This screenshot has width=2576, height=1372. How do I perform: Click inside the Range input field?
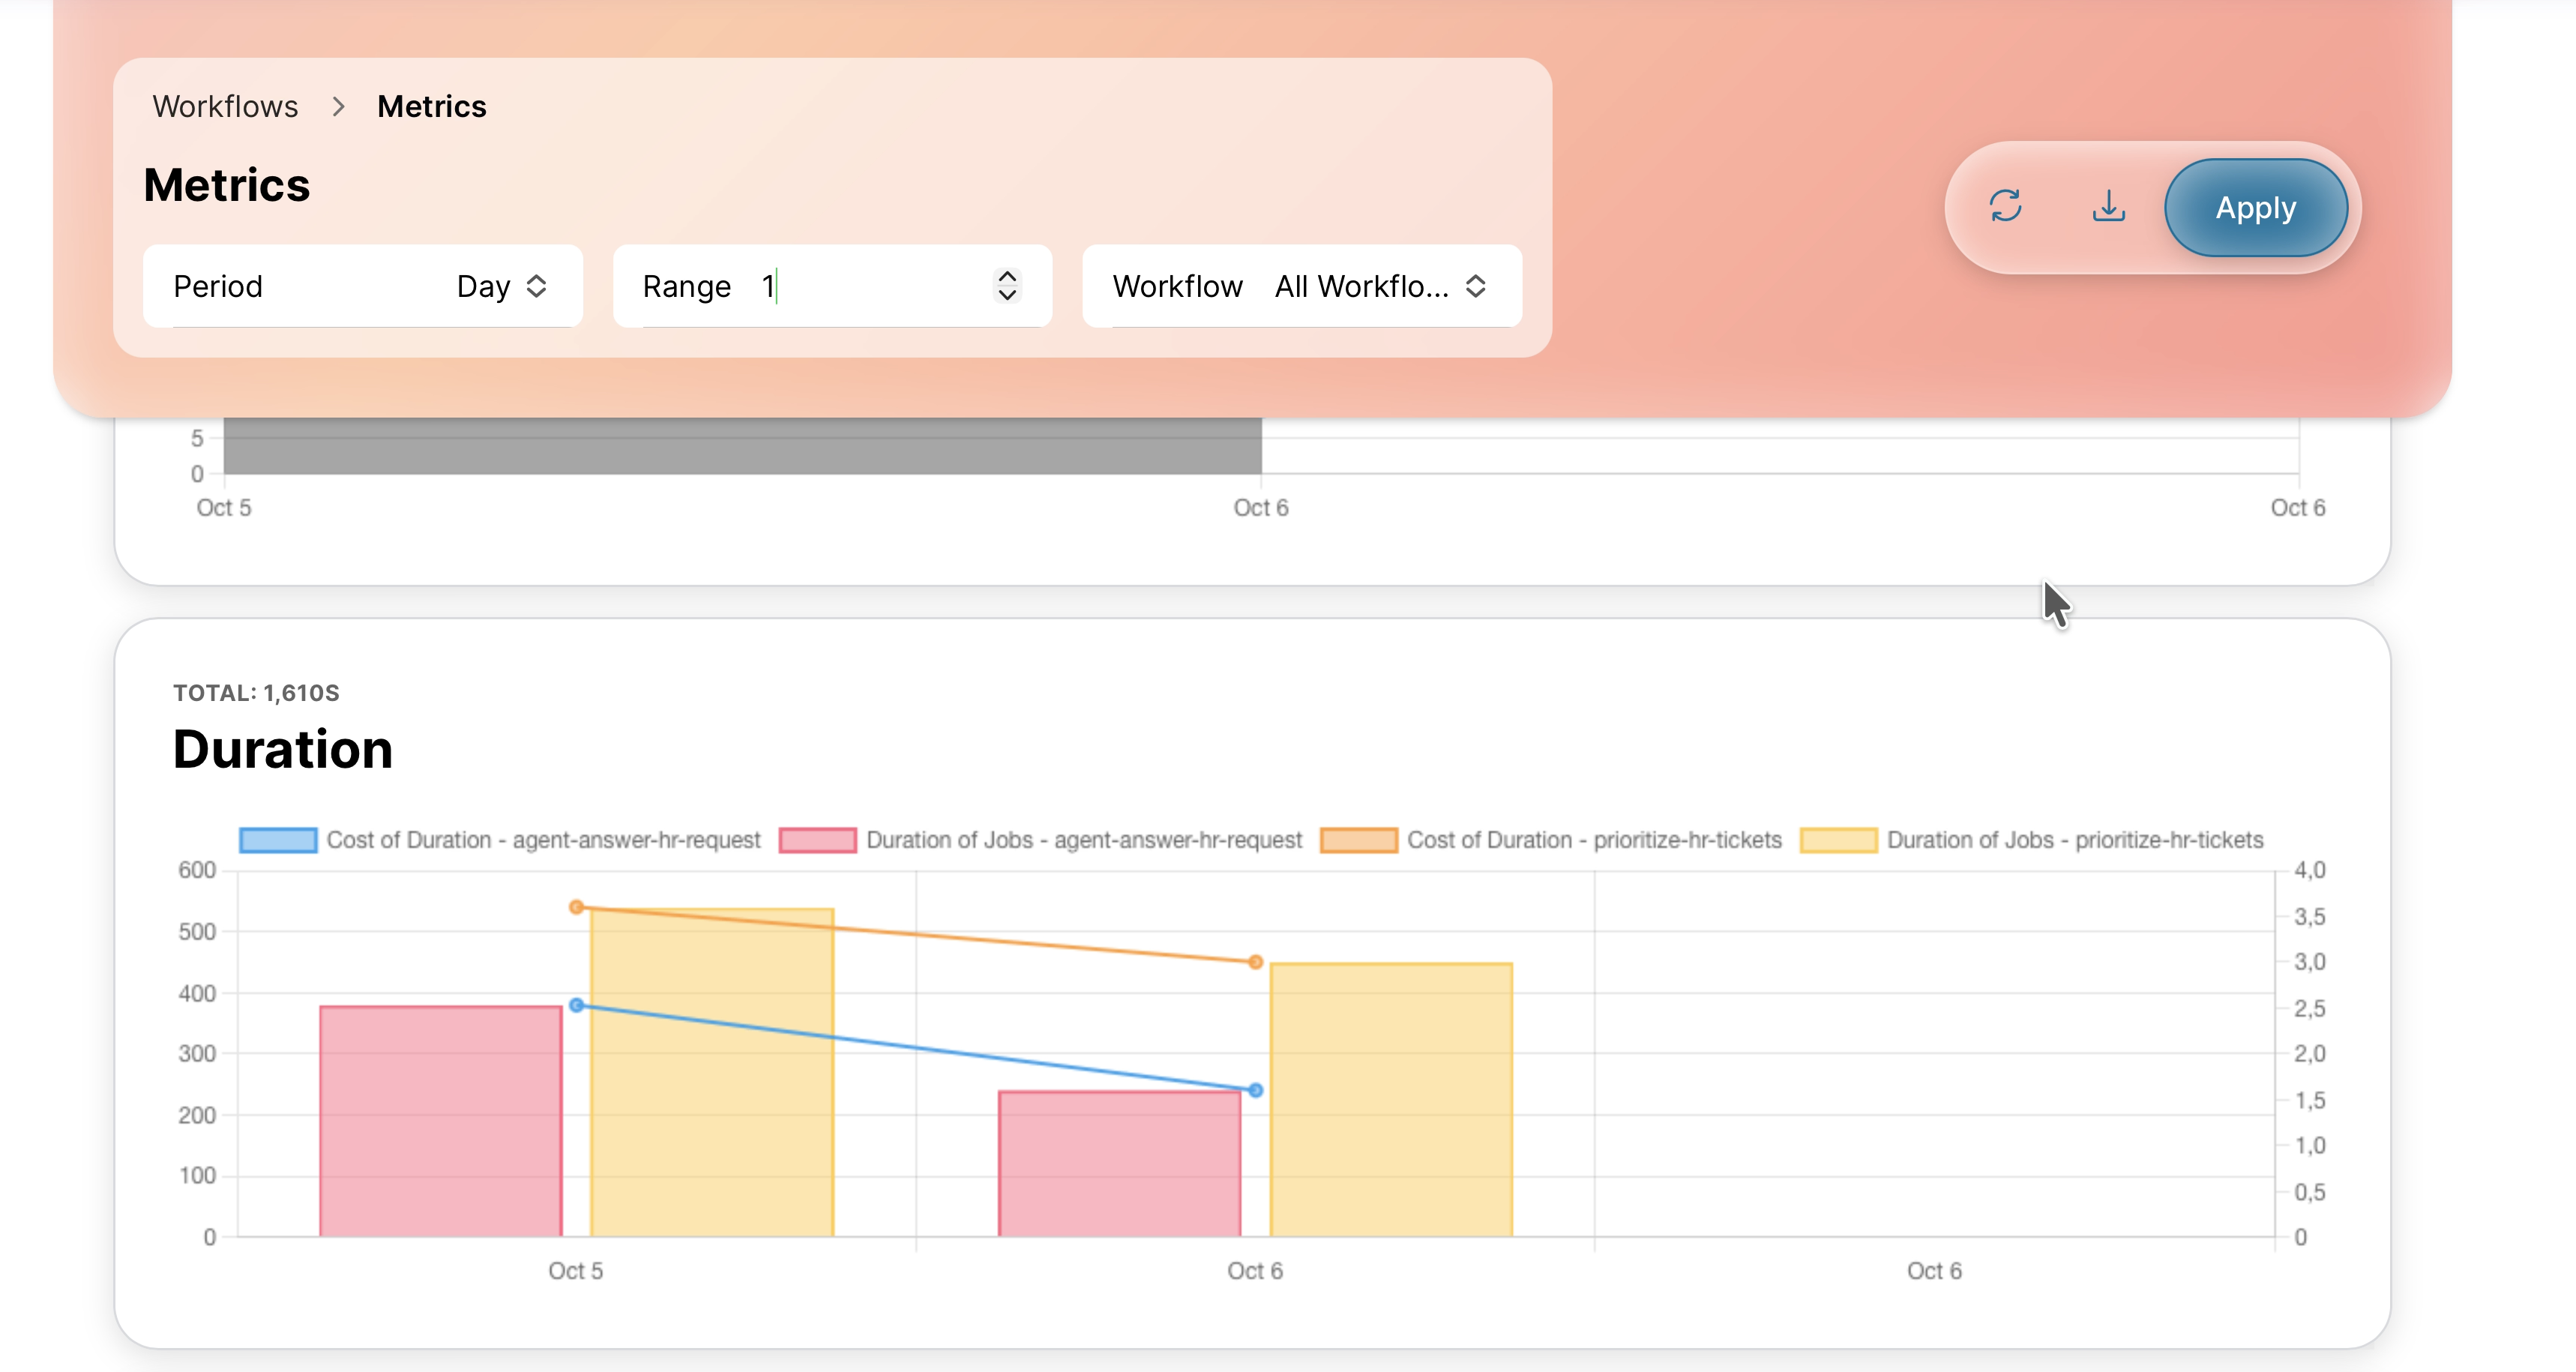coord(850,287)
